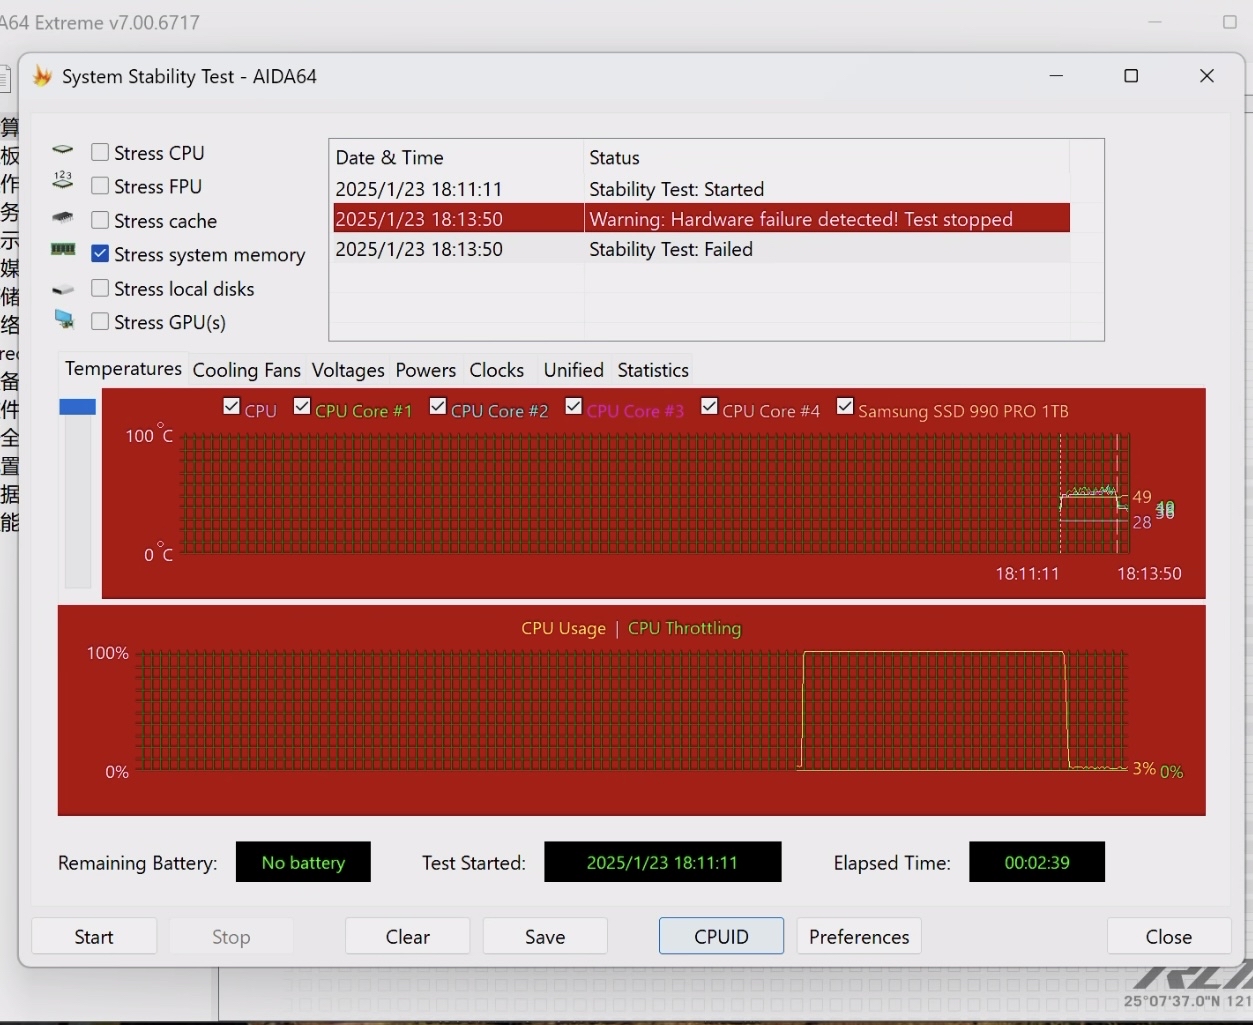Maximize the System Stability Test window
The height and width of the screenshot is (1025, 1253).
click(1131, 76)
